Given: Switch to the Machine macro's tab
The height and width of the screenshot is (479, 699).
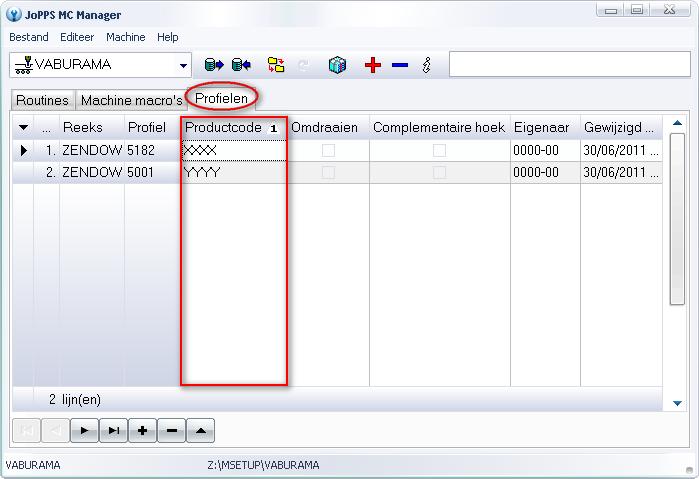Looking at the screenshot, I should (x=132, y=100).
